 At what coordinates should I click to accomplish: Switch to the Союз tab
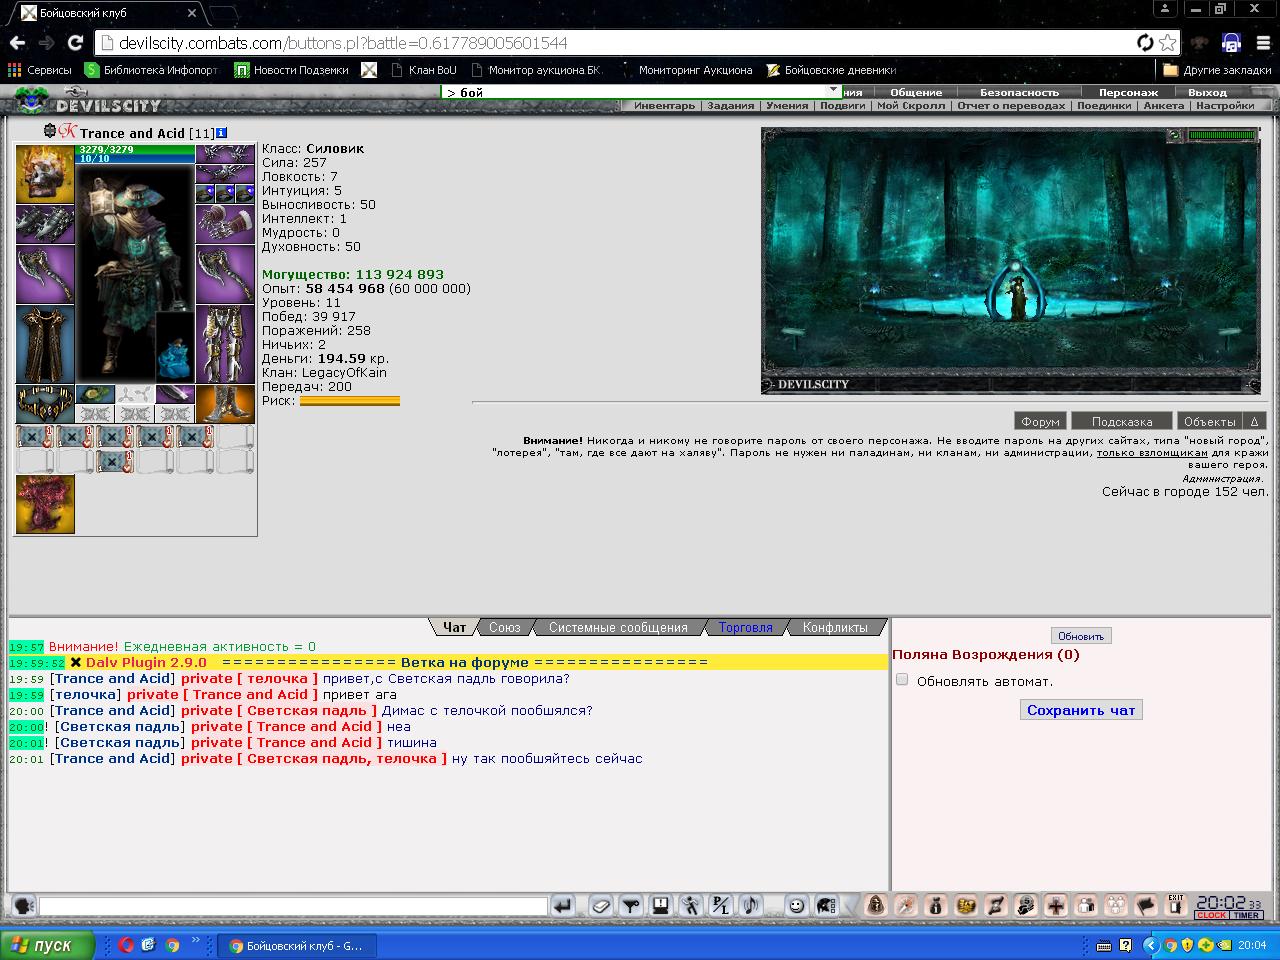pos(504,627)
